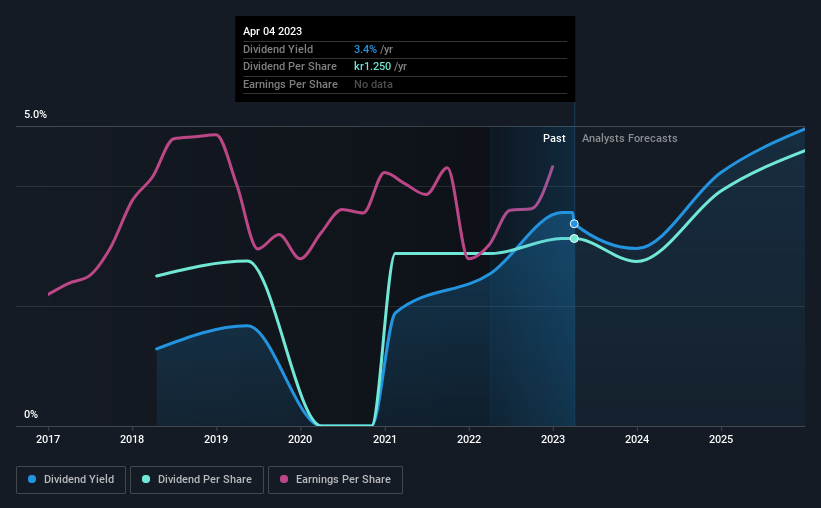This screenshot has width=821, height=508.
Task: Click the 2021 x-axis label
Action: point(384,439)
